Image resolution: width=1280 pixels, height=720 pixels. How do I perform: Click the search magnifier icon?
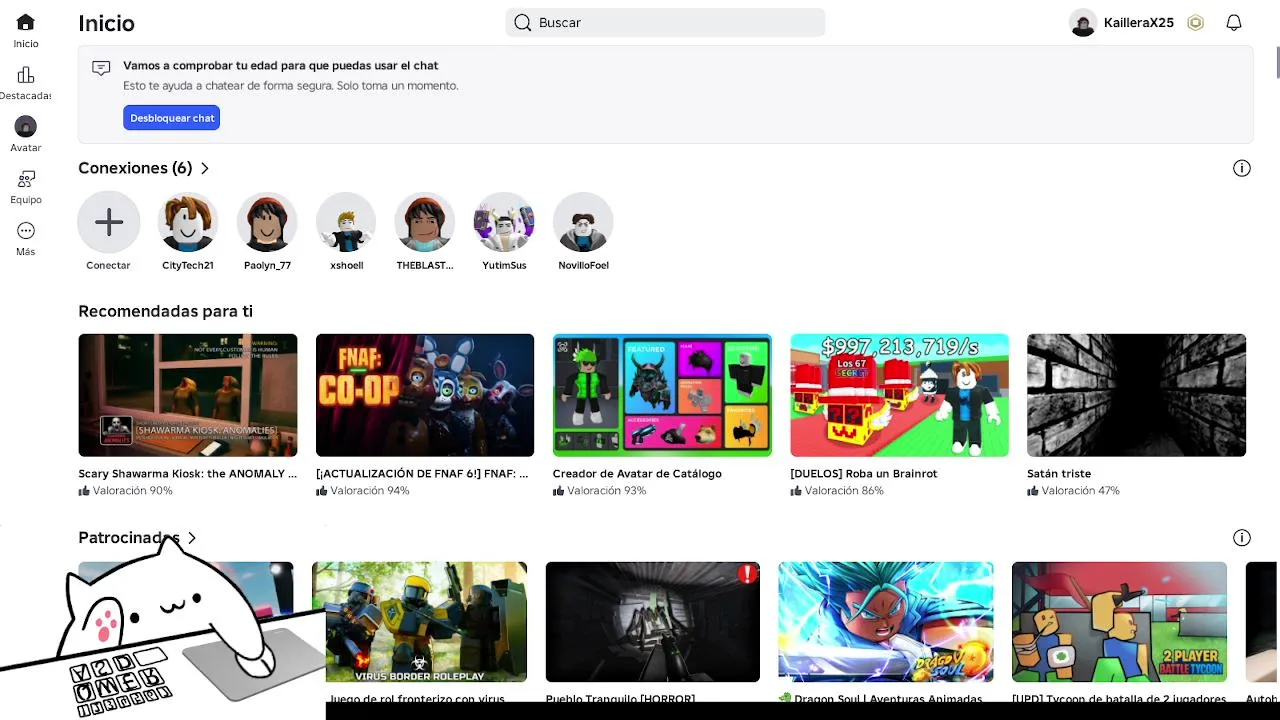[x=523, y=22]
